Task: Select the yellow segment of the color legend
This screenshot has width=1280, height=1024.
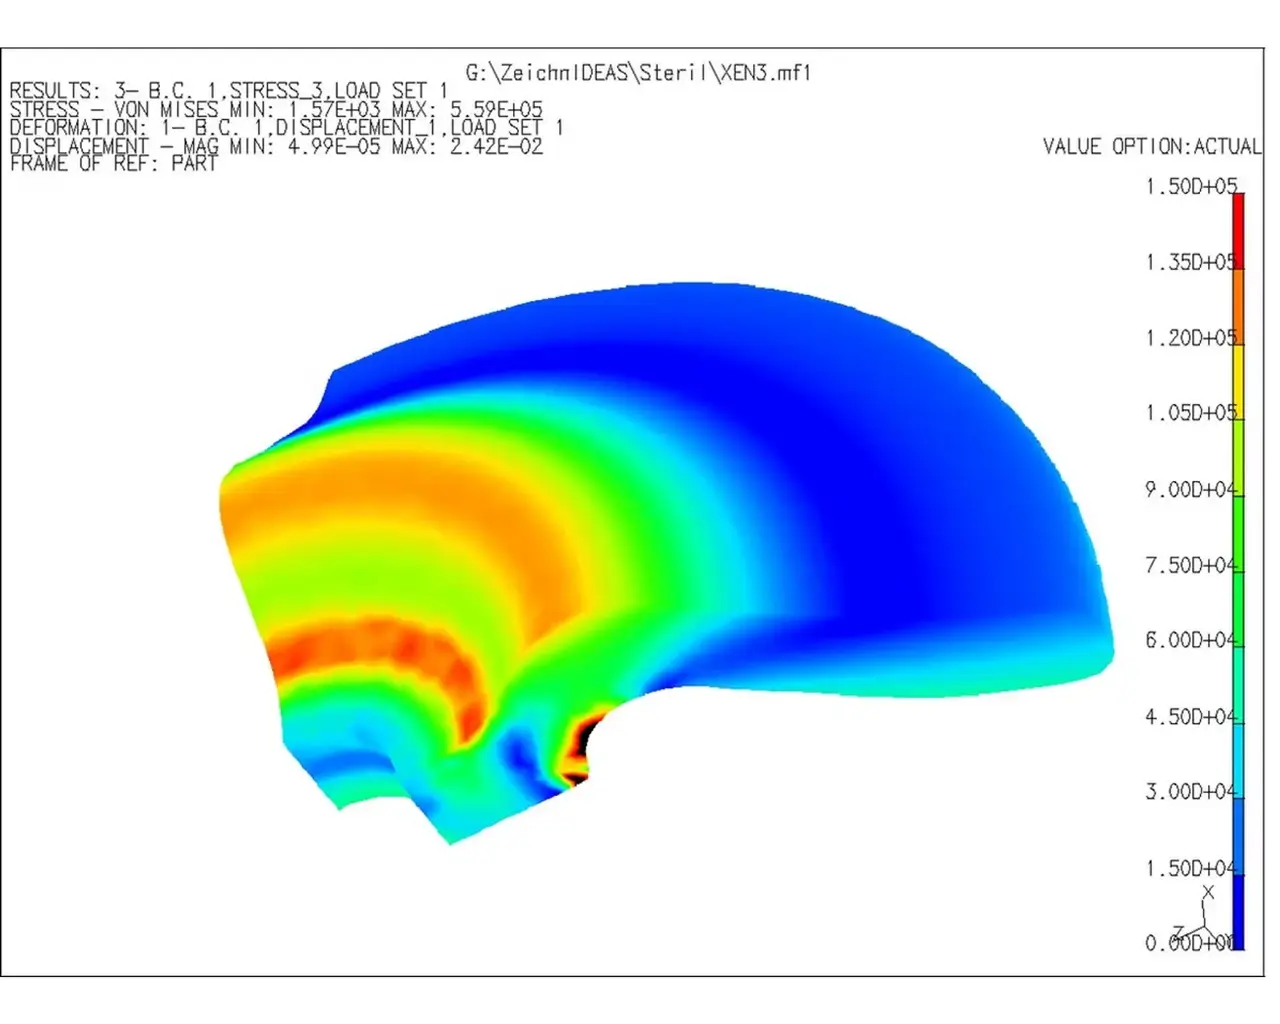Action: pos(1238,380)
